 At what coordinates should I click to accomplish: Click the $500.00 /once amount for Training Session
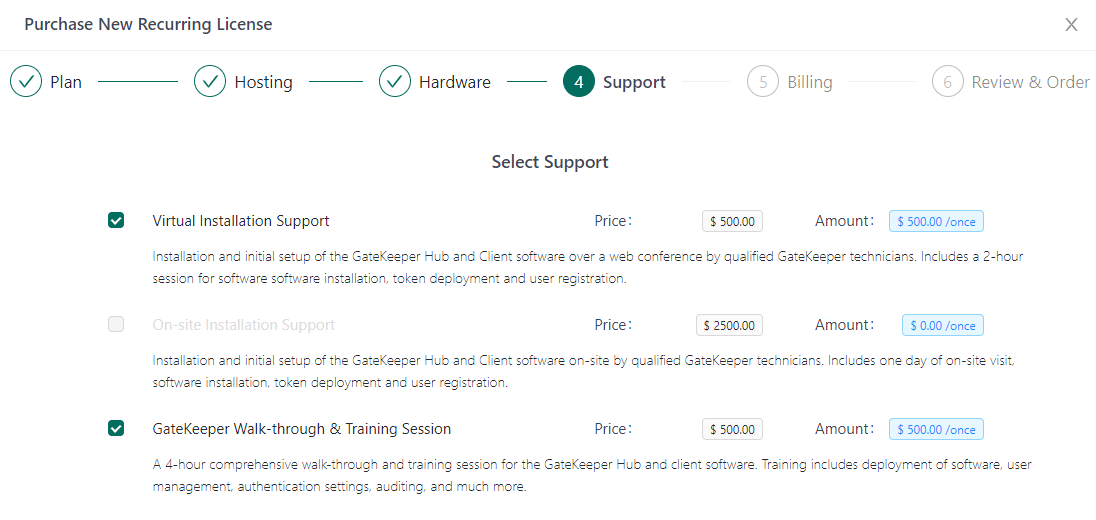point(936,429)
